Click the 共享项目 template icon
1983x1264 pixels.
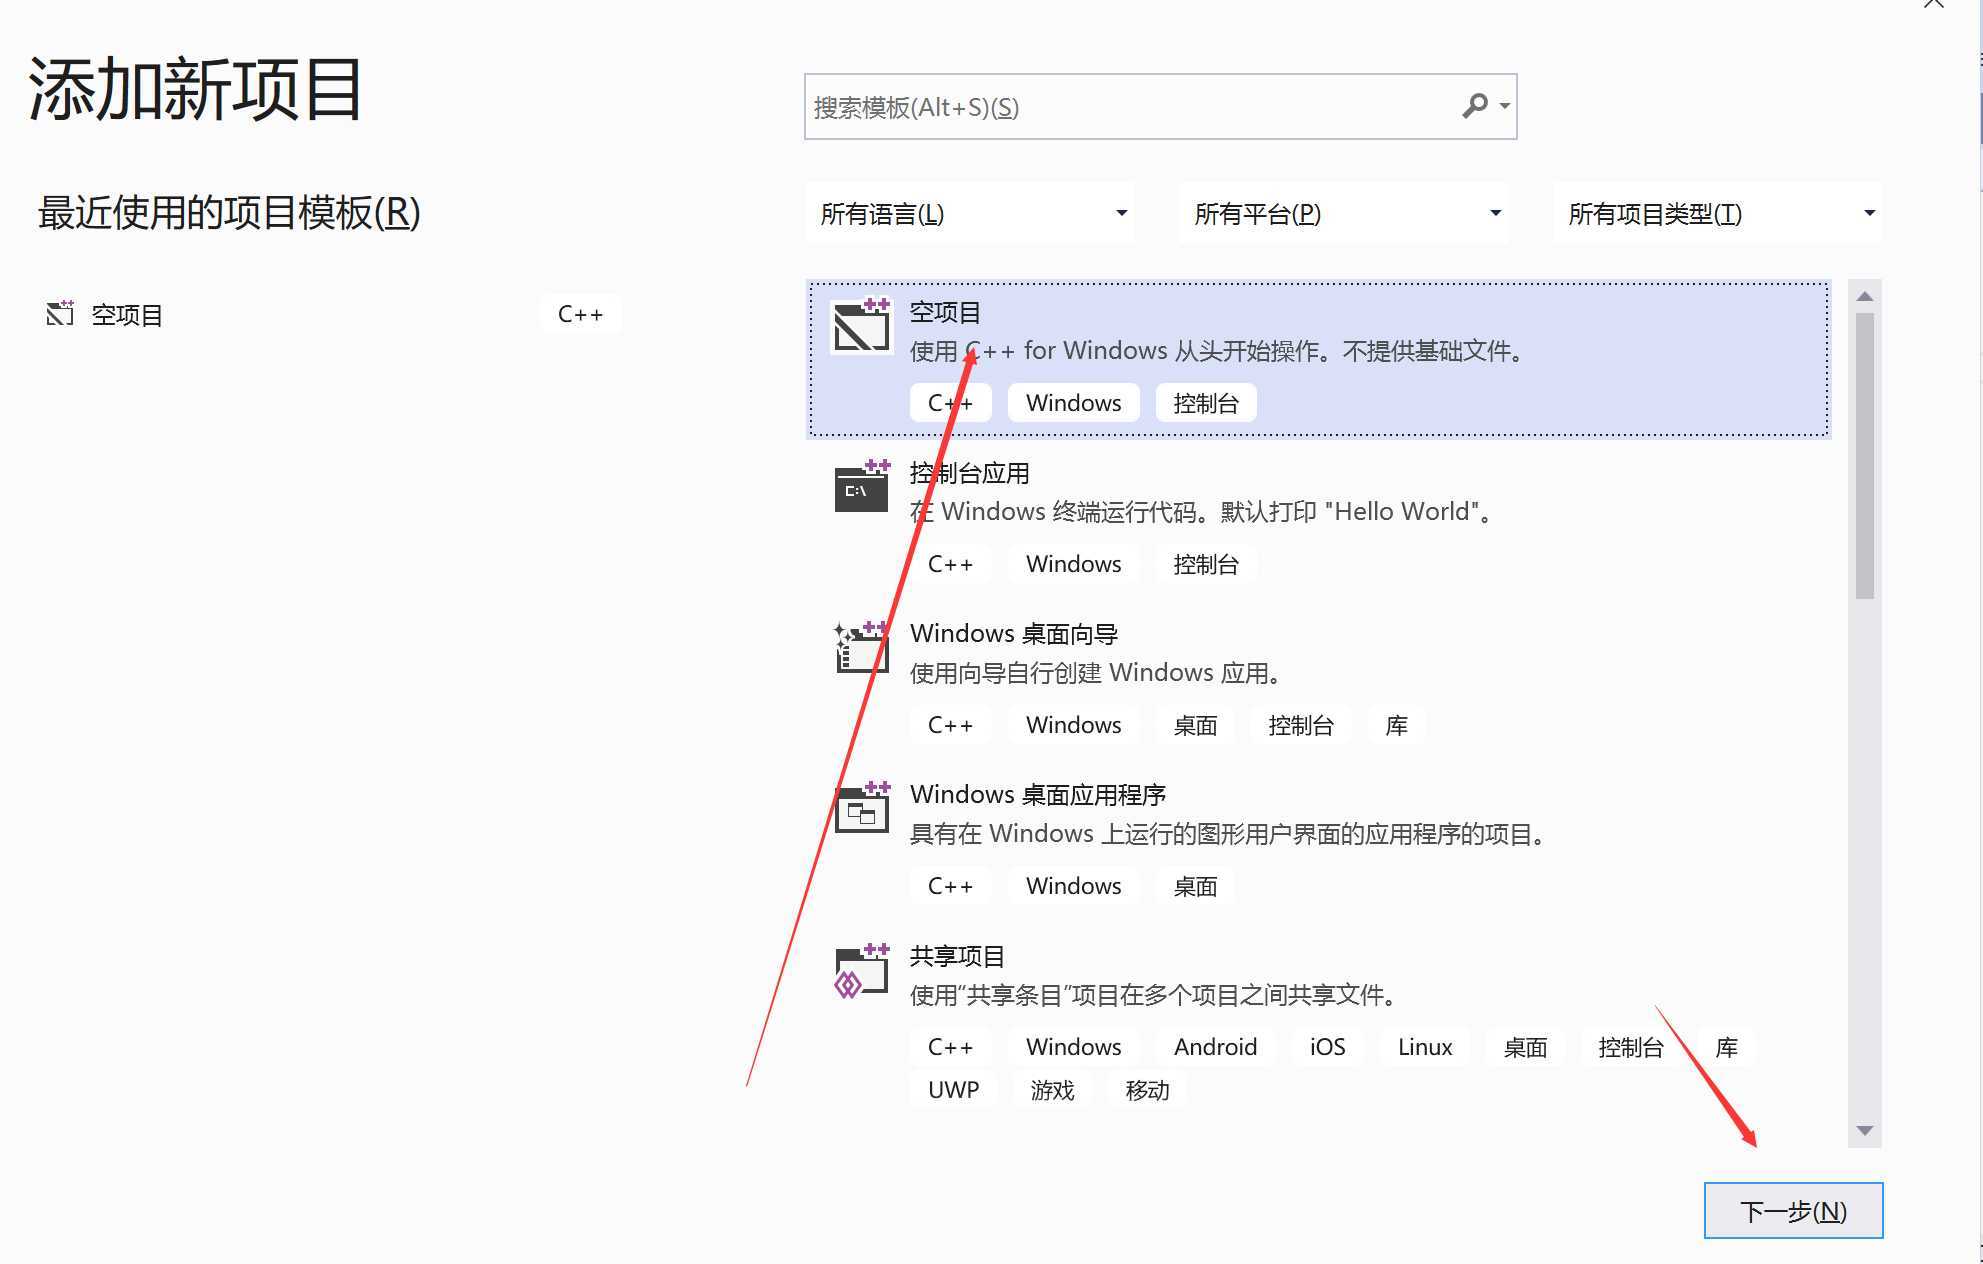tap(861, 971)
